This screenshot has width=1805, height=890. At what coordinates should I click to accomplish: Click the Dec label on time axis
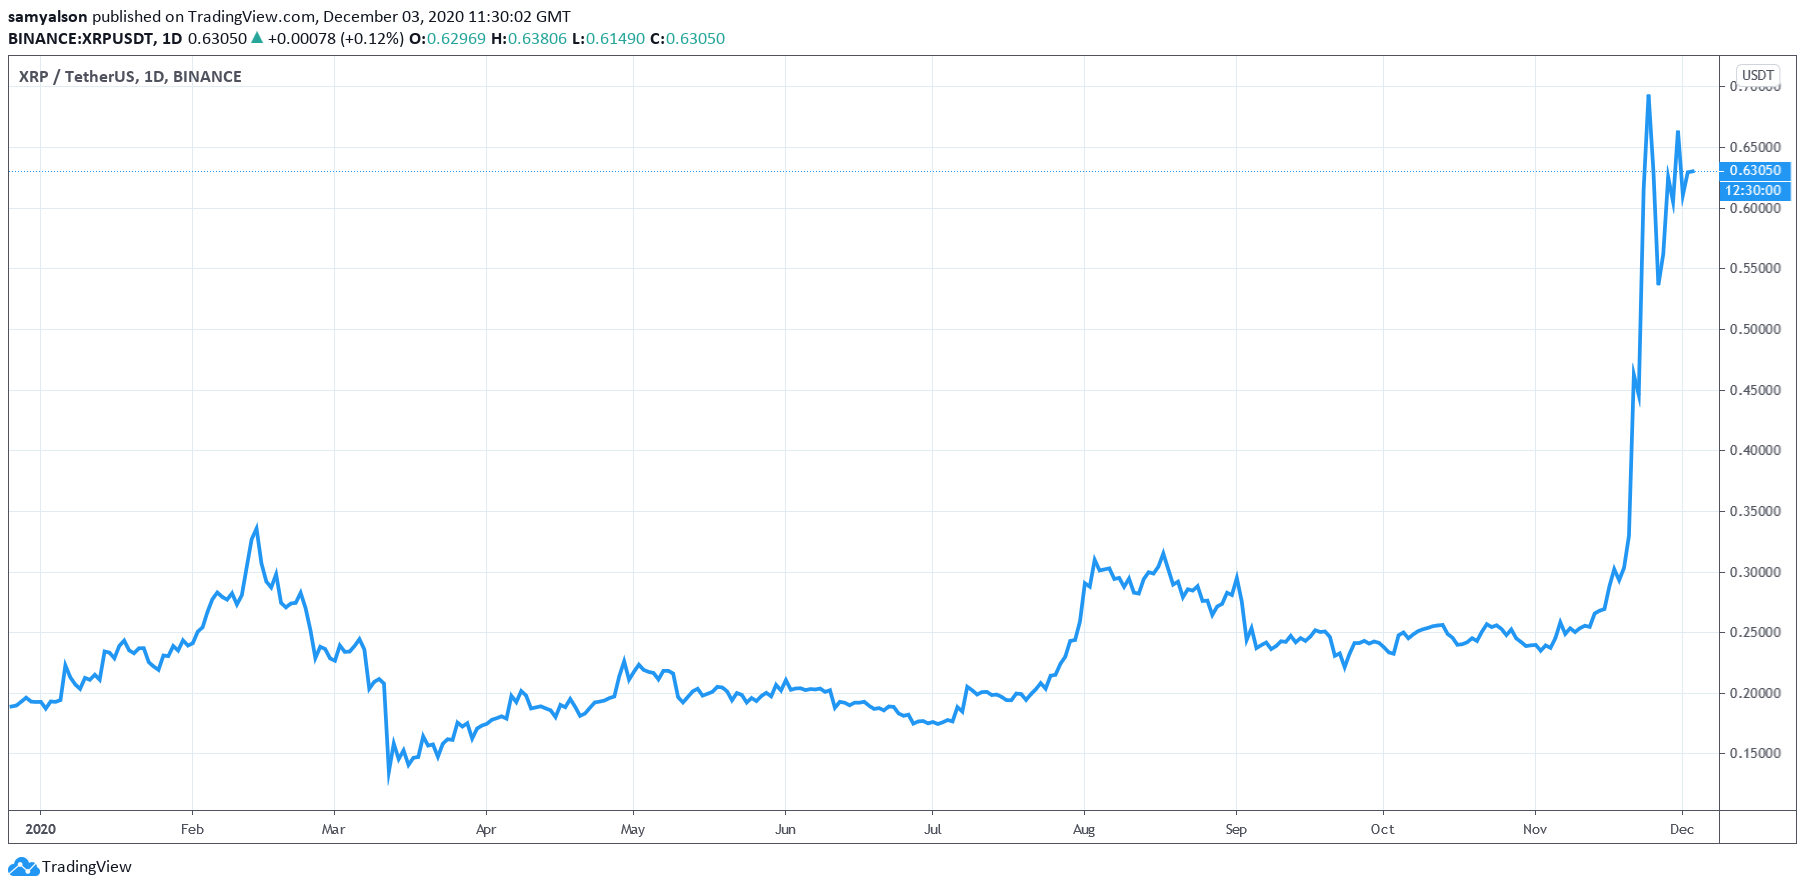pyautogui.click(x=1682, y=829)
